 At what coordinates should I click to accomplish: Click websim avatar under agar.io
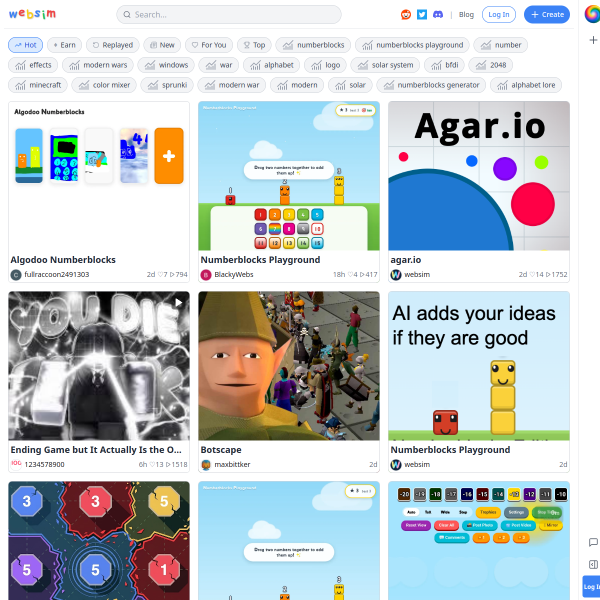(x=396, y=274)
